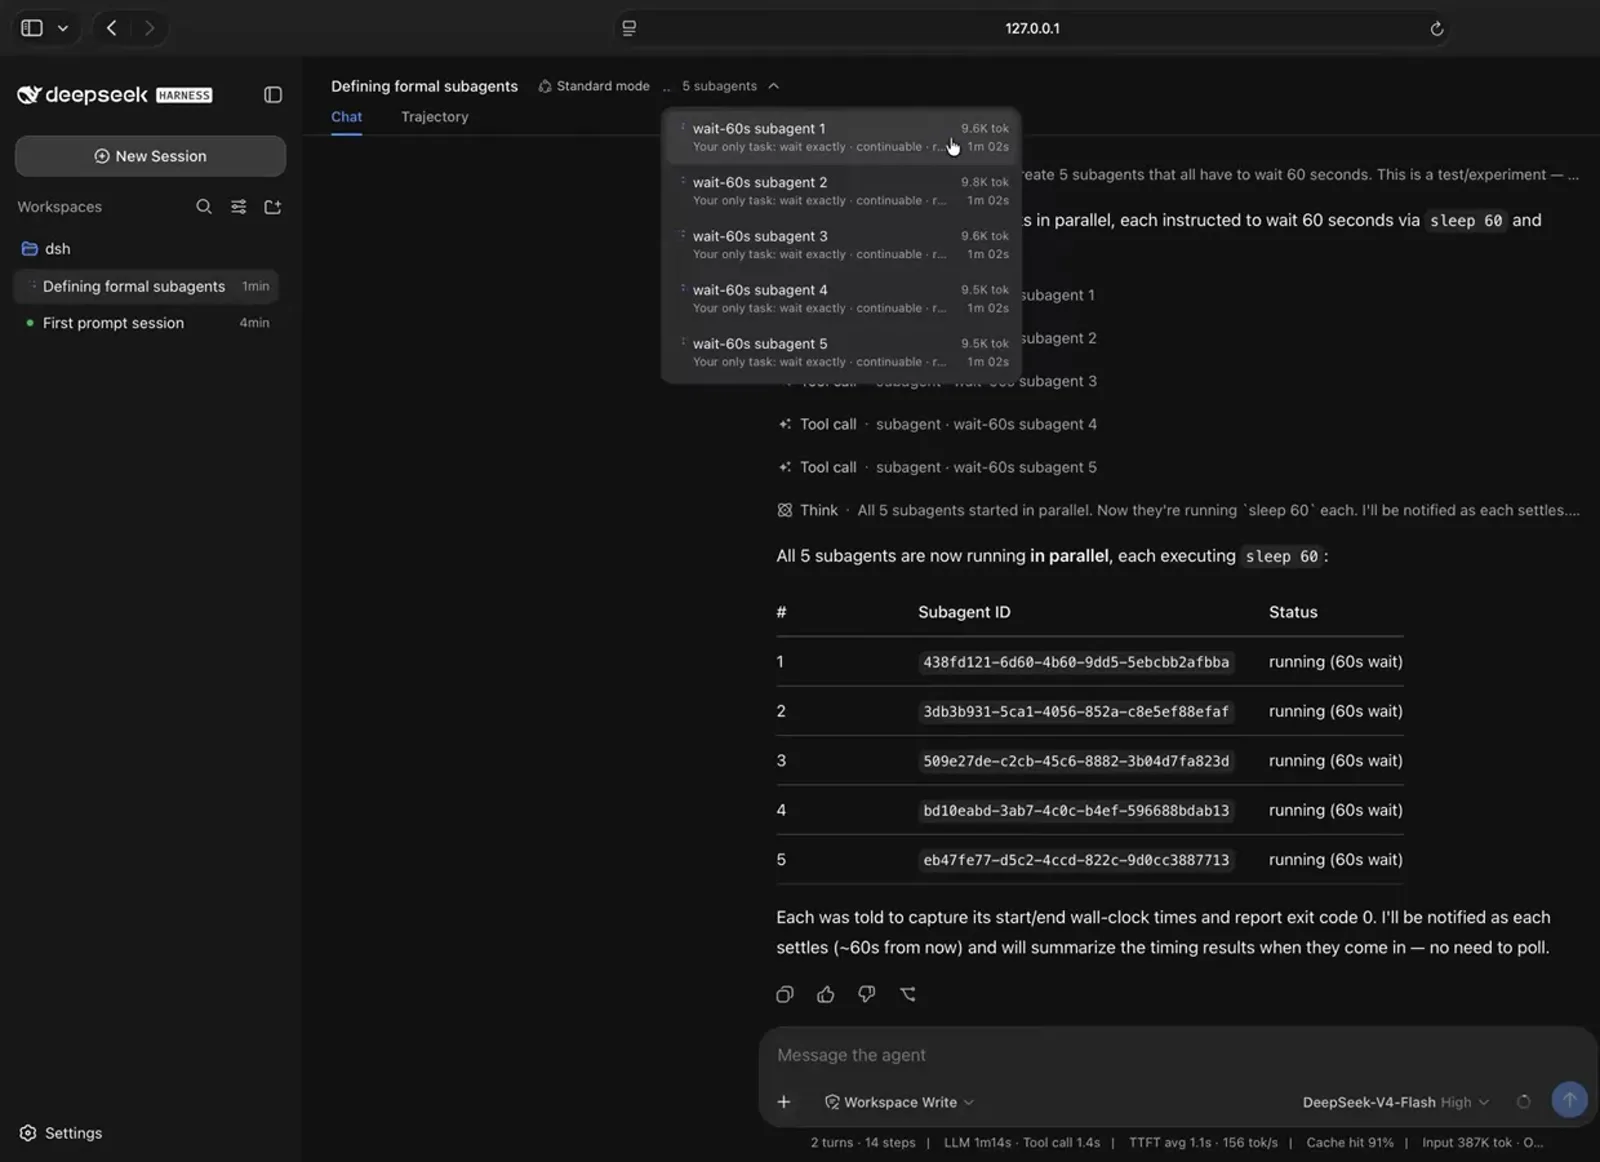Screen dimensions: 1600x1162
Task: Open Settings at the sidebar bottom
Action: point(62,1133)
